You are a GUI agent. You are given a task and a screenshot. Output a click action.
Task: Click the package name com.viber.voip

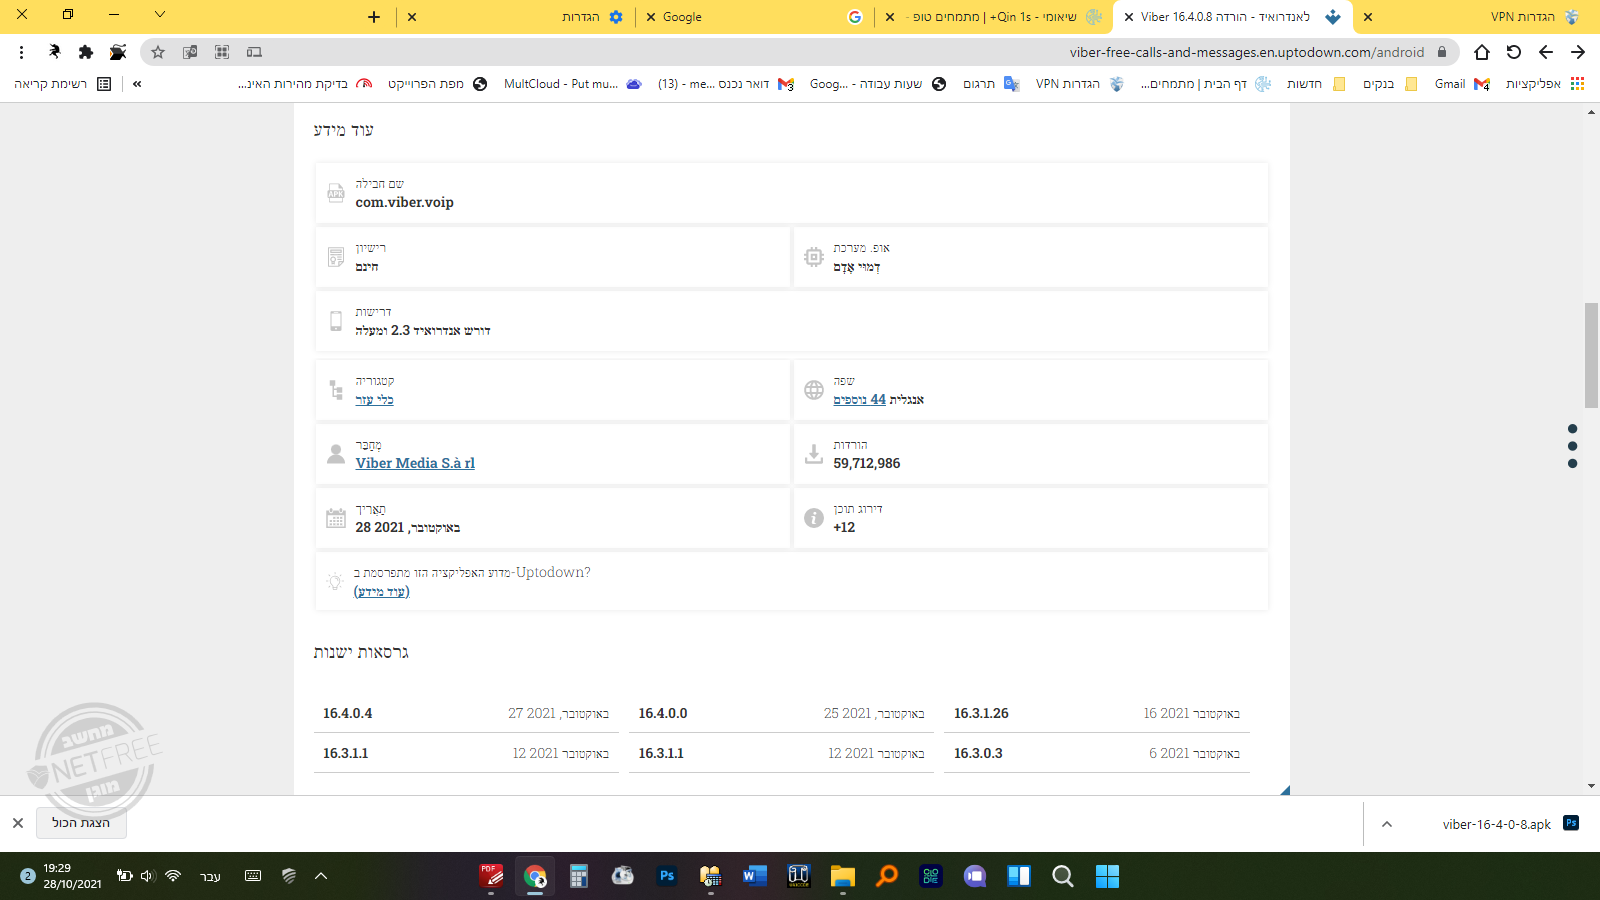[x=404, y=202]
